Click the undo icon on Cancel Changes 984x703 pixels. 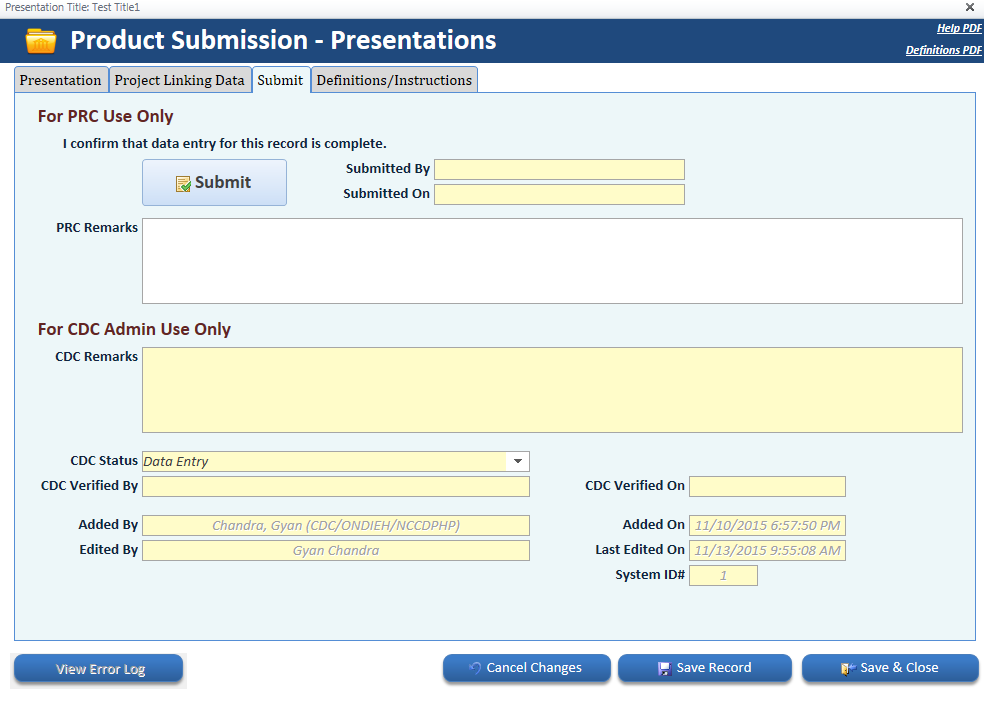click(475, 668)
